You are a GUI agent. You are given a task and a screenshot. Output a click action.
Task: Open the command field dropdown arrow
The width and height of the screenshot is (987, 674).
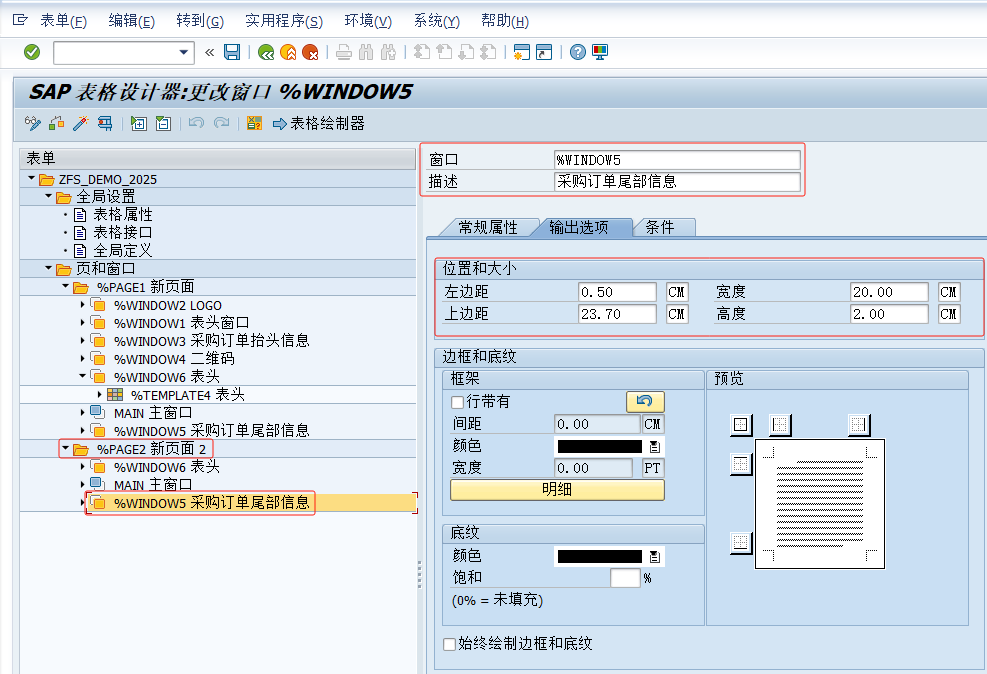point(183,52)
